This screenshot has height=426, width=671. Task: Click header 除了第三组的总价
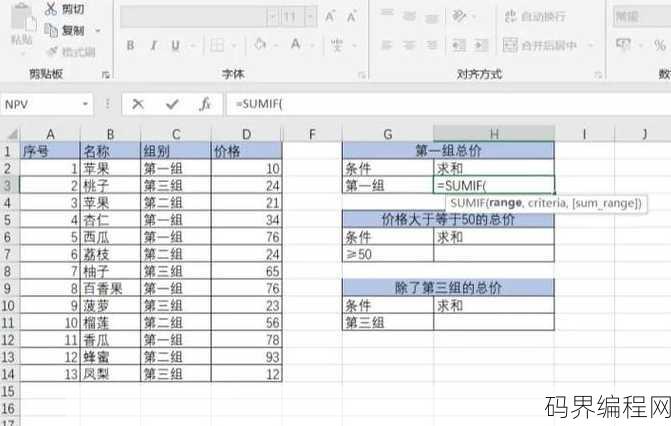pos(448,288)
